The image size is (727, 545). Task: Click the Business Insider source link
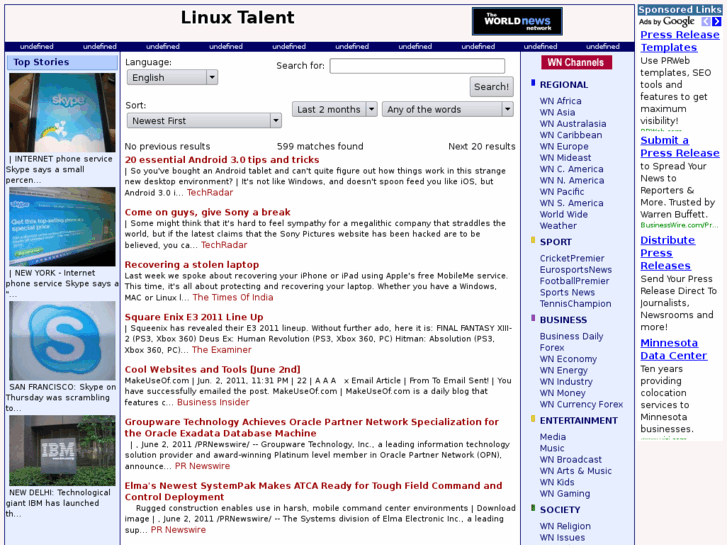click(213, 402)
